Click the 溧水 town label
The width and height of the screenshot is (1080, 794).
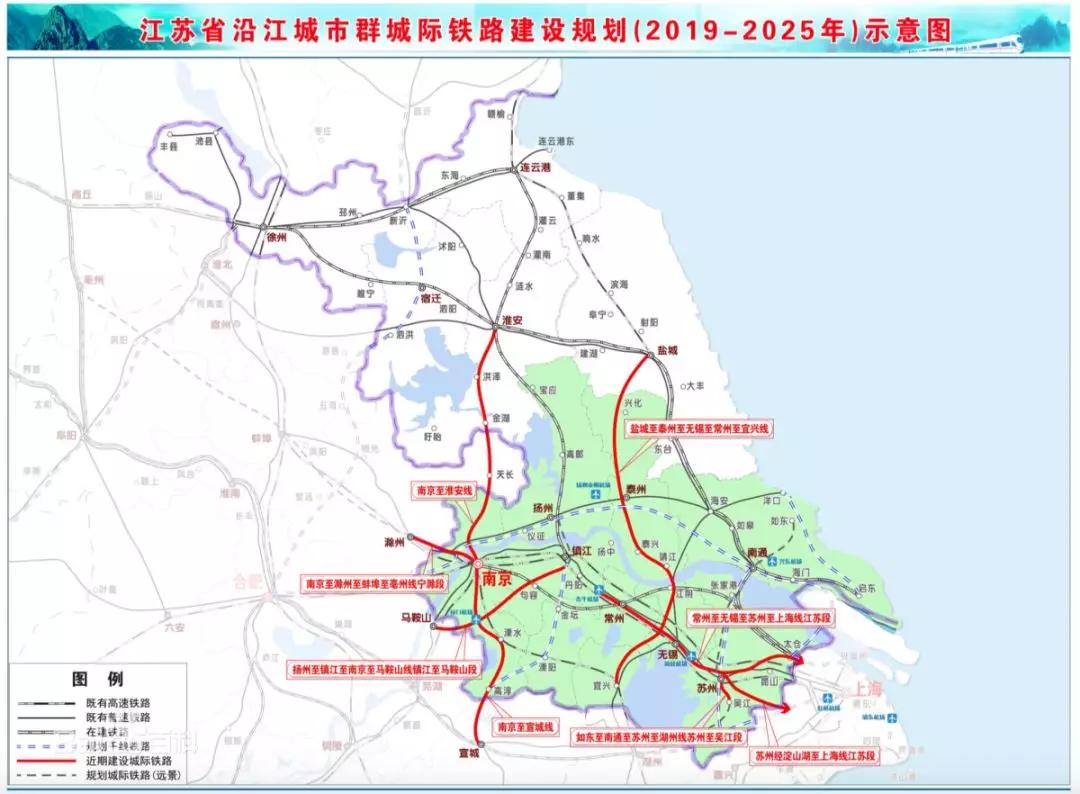point(512,632)
